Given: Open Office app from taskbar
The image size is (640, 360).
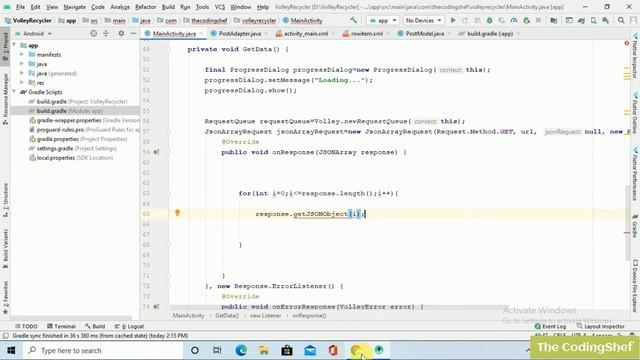Looking at the screenshot, I should point(333,350).
